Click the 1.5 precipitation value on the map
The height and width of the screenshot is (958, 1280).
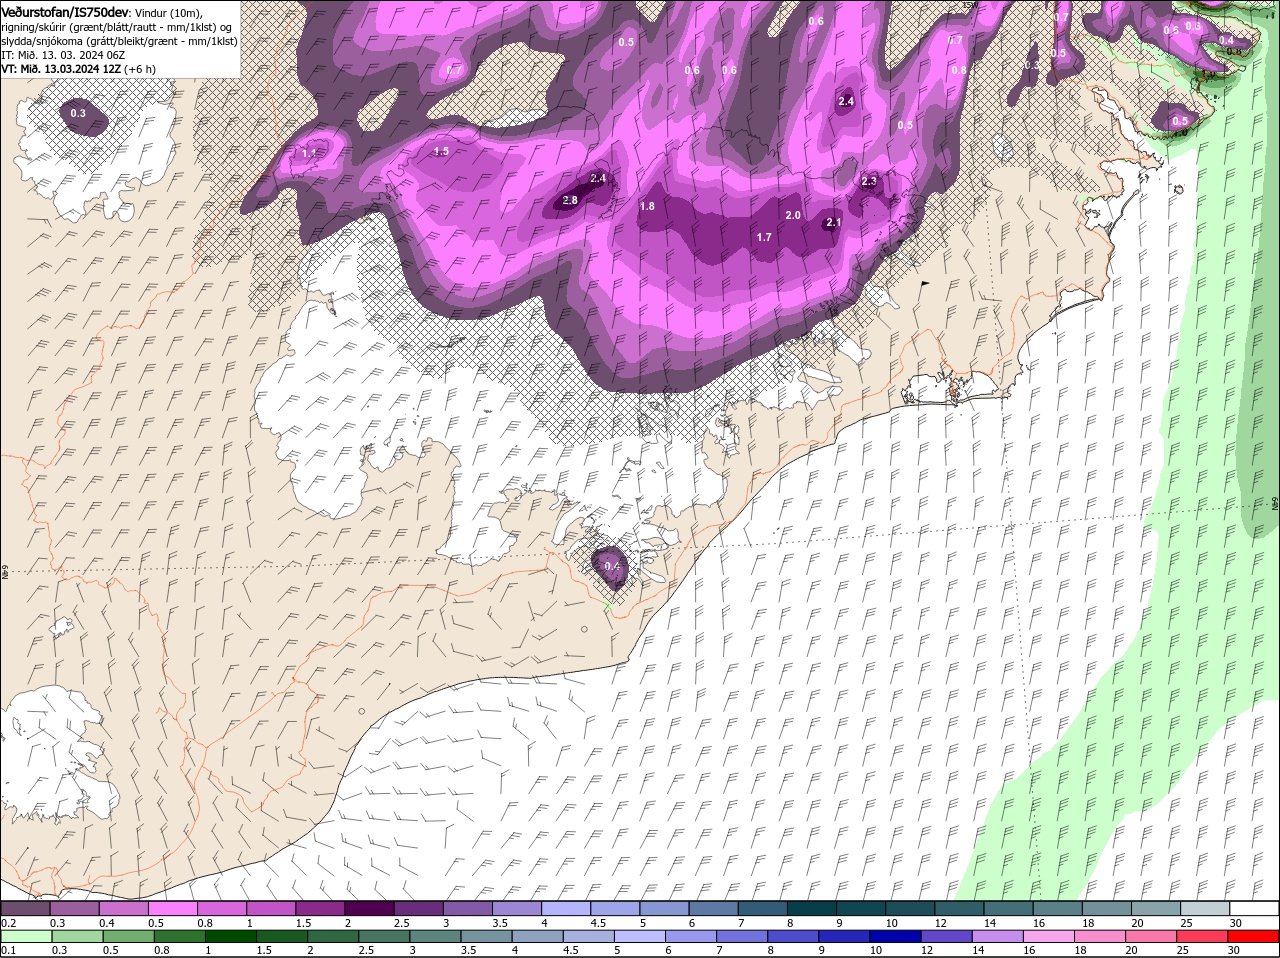441,151
